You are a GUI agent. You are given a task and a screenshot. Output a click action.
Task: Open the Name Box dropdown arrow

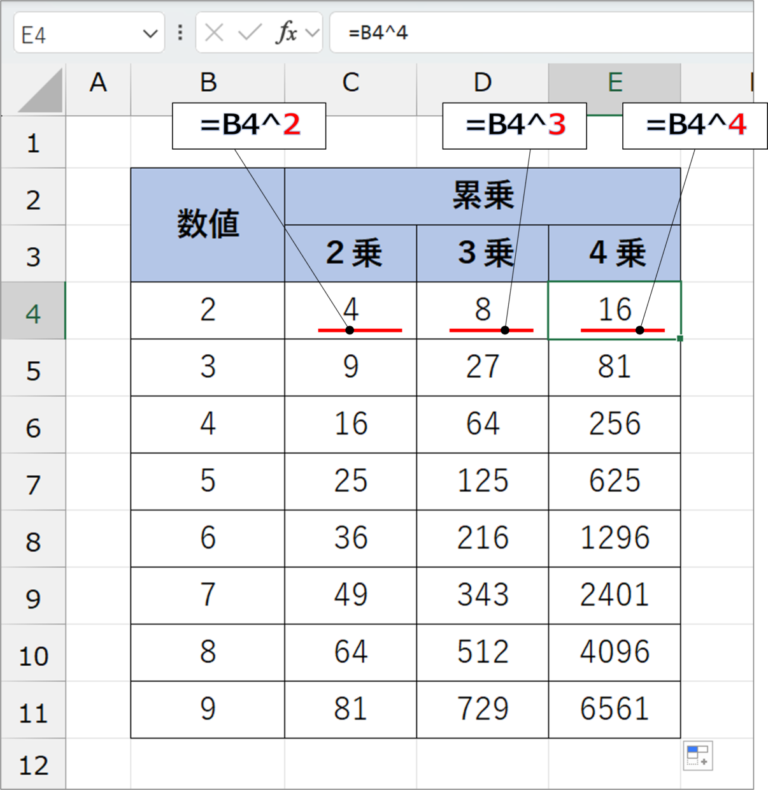click(x=151, y=34)
